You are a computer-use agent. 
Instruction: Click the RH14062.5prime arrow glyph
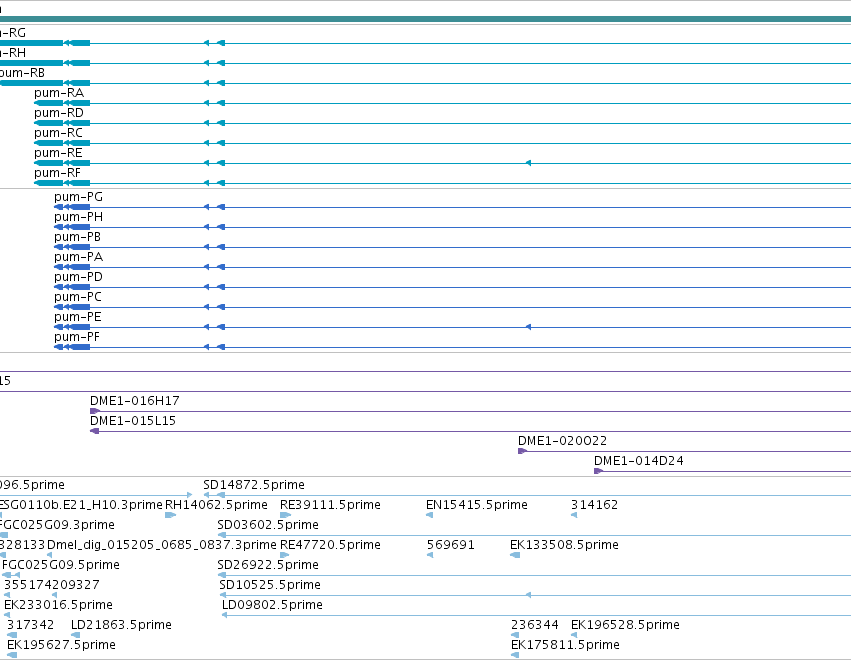[170, 515]
